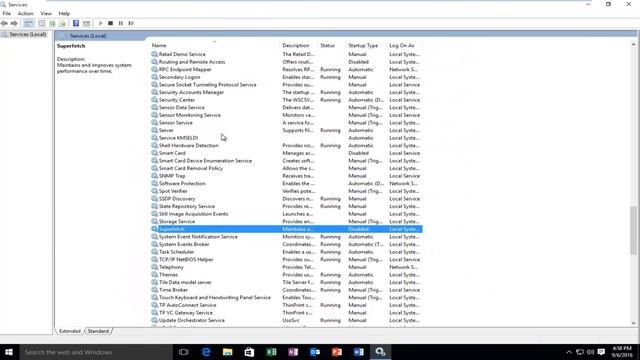Select Still Image Acquisition Events service
Viewport: 640px width, 360px height.
(x=286, y=214)
